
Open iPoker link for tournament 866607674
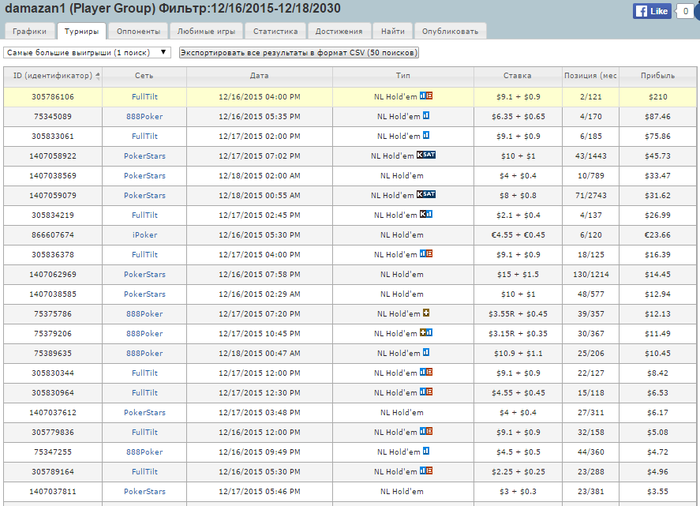[x=145, y=235]
